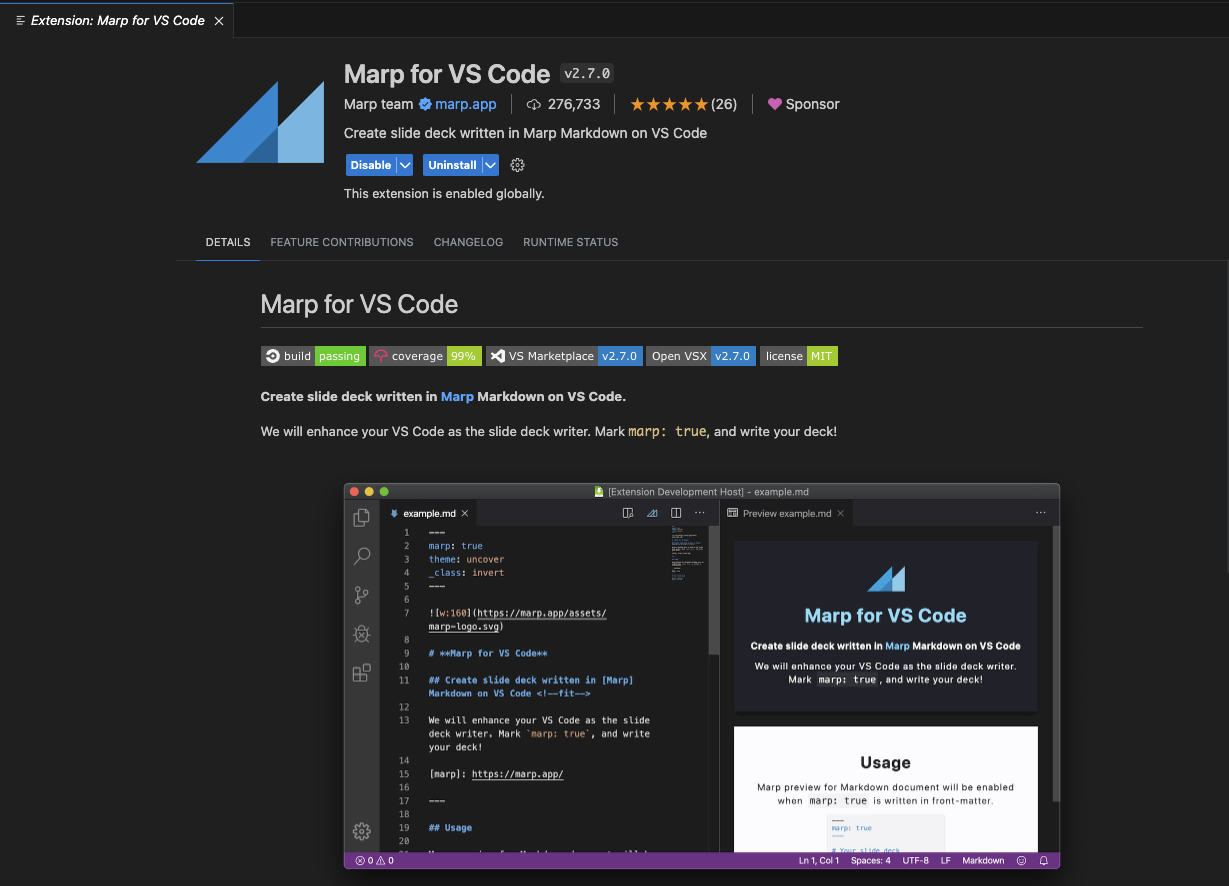
Task: Click the large "Marp for VS Code" header title
Action: click(x=447, y=74)
